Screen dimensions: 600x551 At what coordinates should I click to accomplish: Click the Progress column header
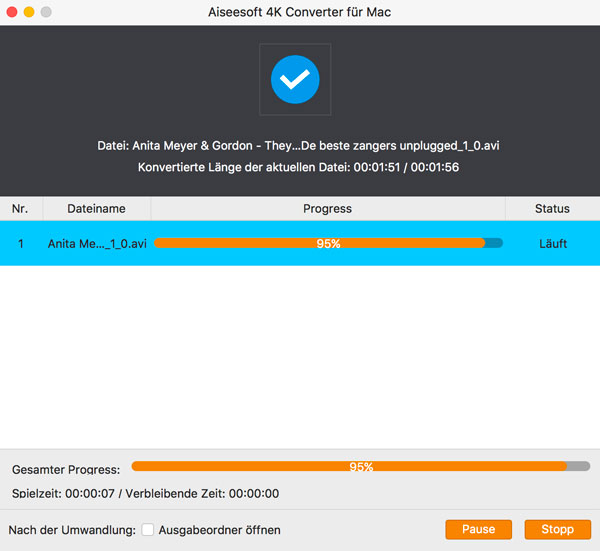pos(327,209)
